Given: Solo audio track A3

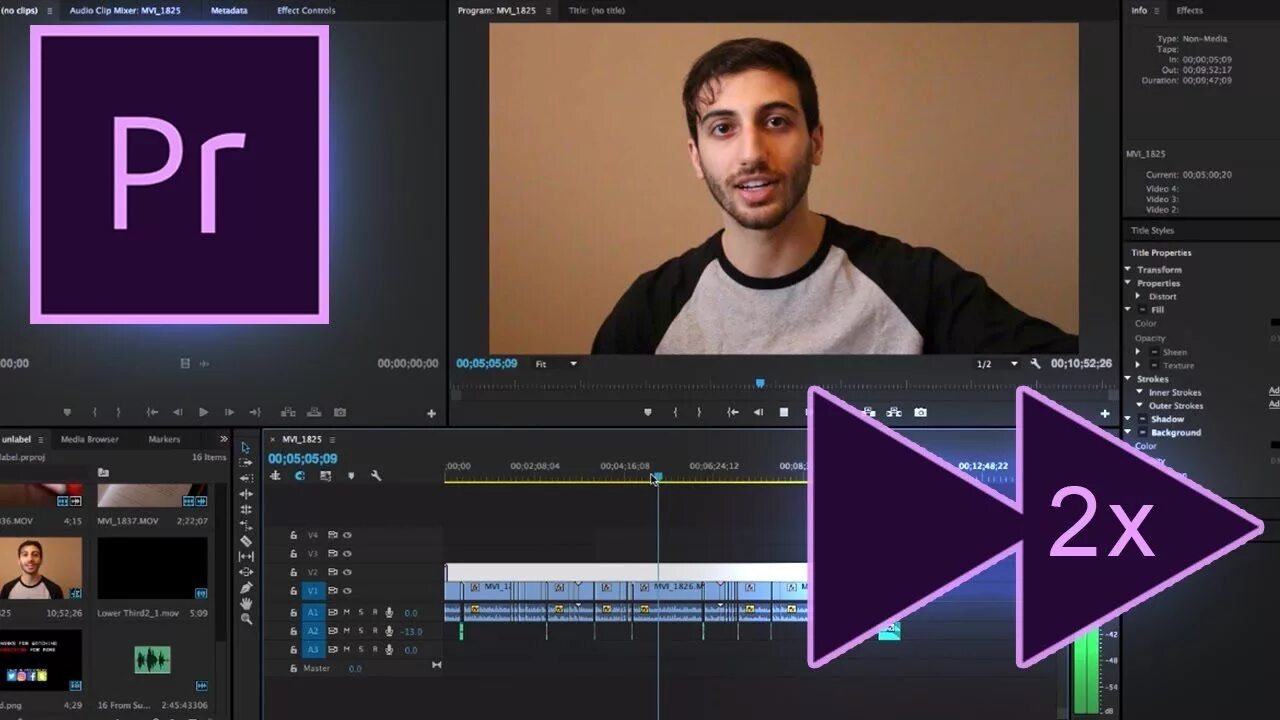Looking at the screenshot, I should pyautogui.click(x=362, y=650).
